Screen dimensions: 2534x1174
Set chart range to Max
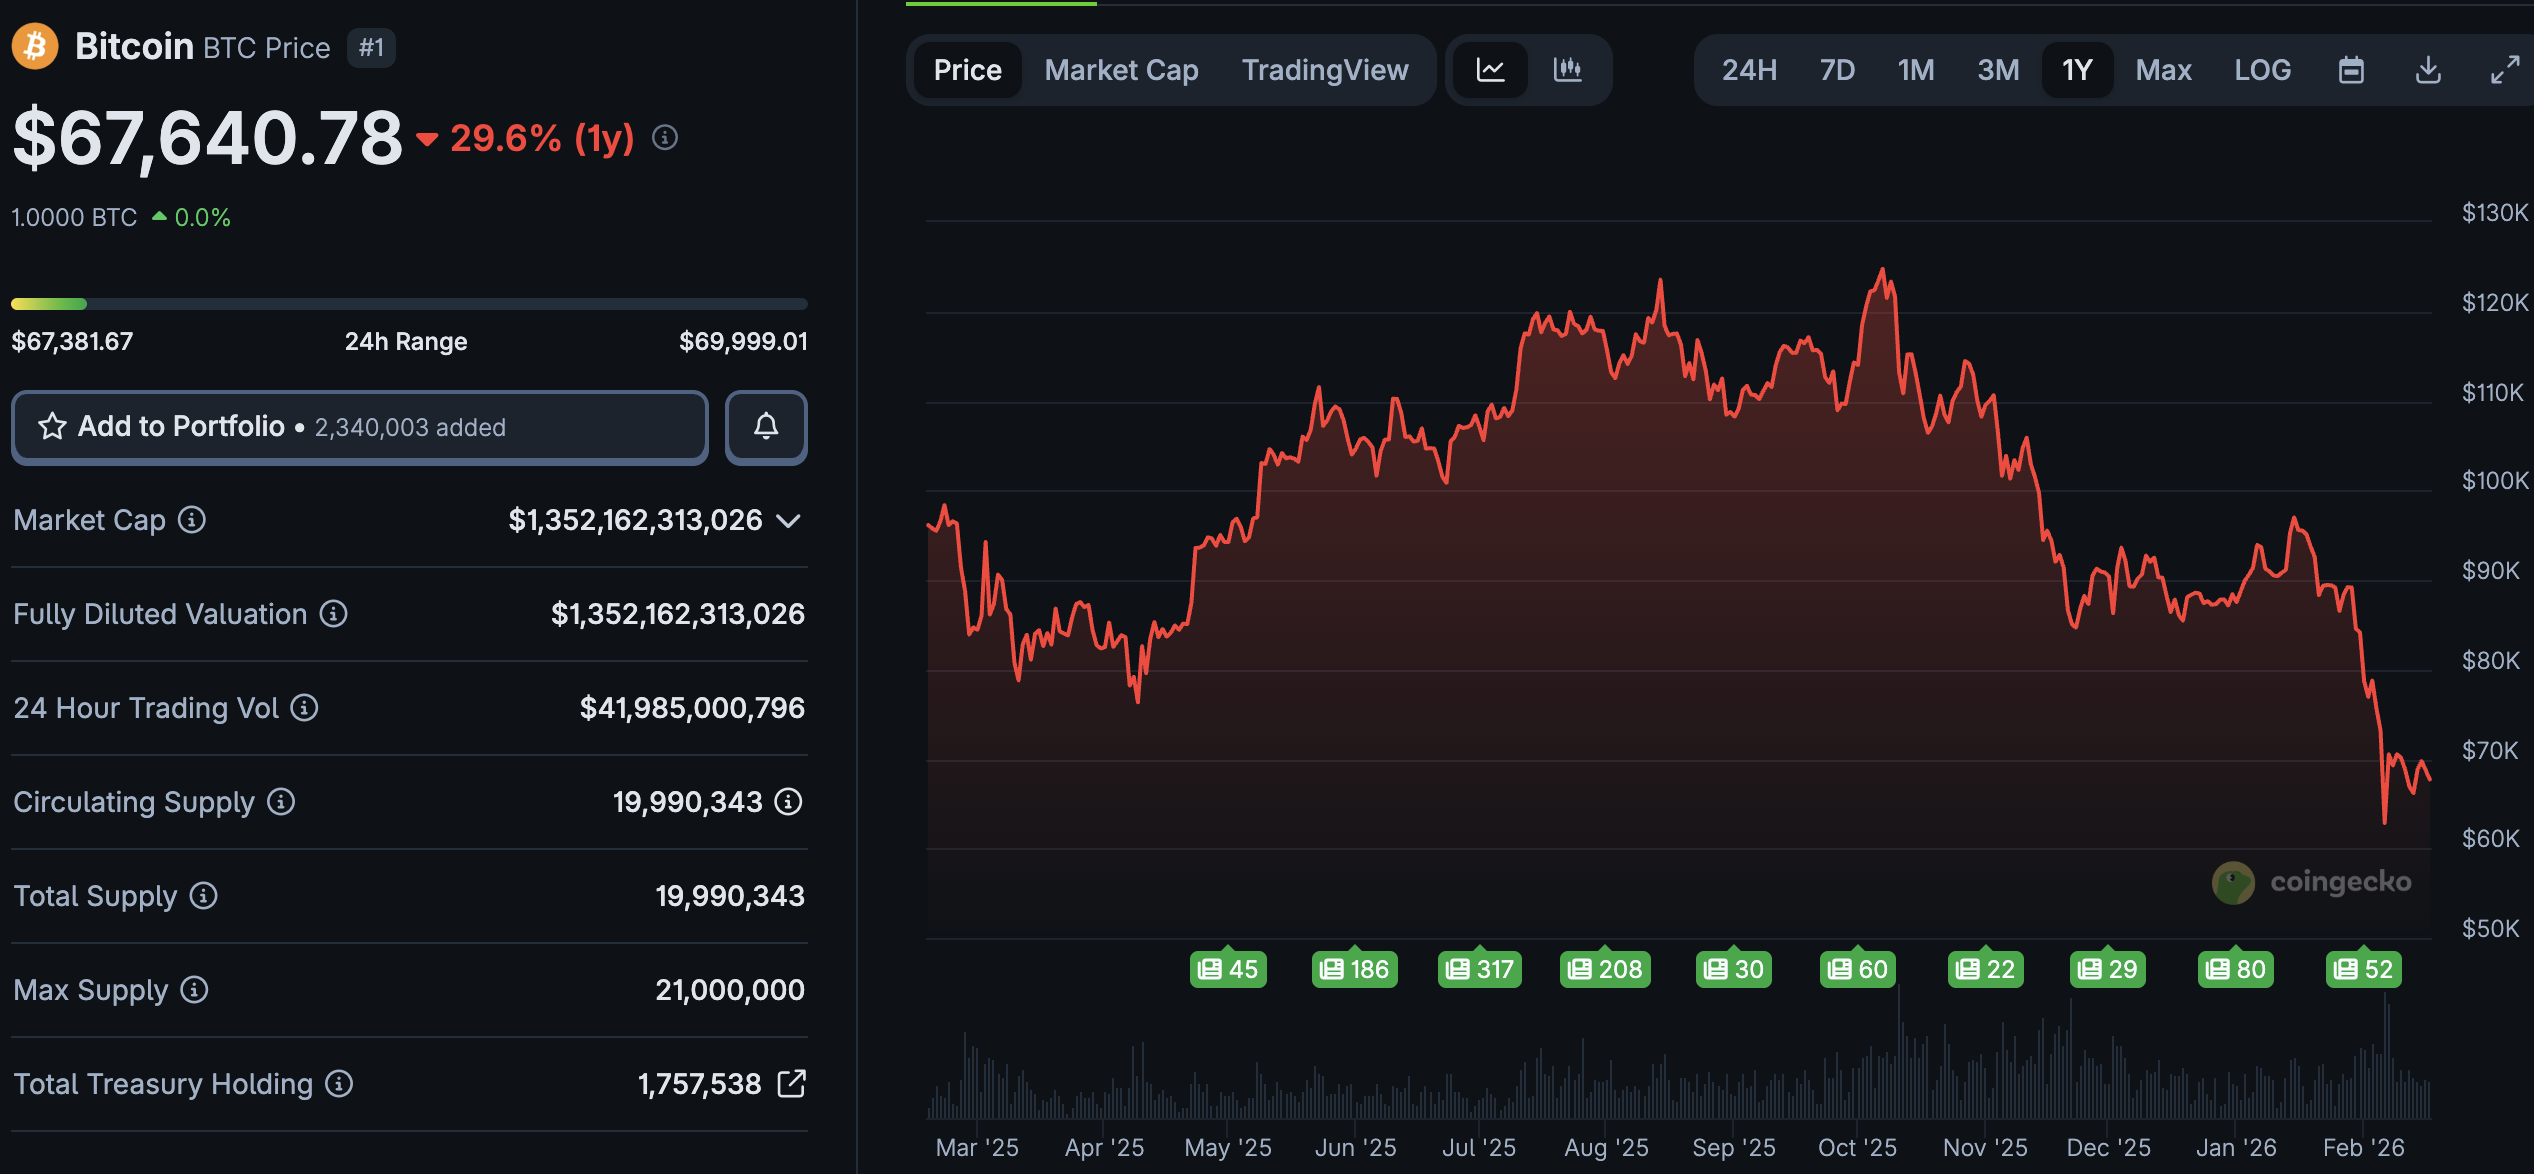pos(2163,70)
